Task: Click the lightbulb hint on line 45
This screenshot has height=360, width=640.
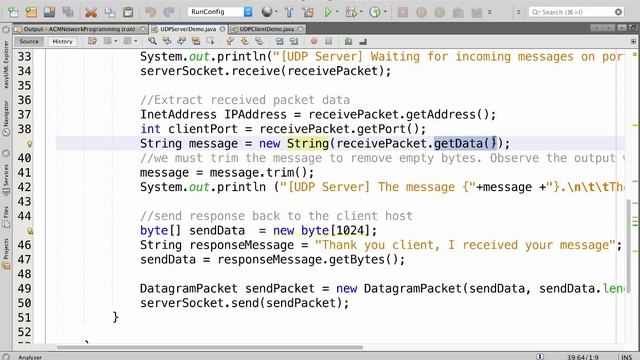Action: click(x=30, y=231)
